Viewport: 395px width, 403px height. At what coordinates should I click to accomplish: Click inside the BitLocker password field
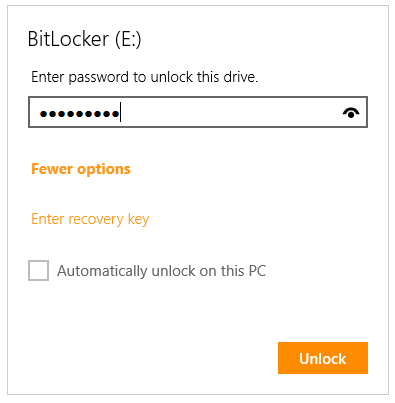click(x=198, y=112)
